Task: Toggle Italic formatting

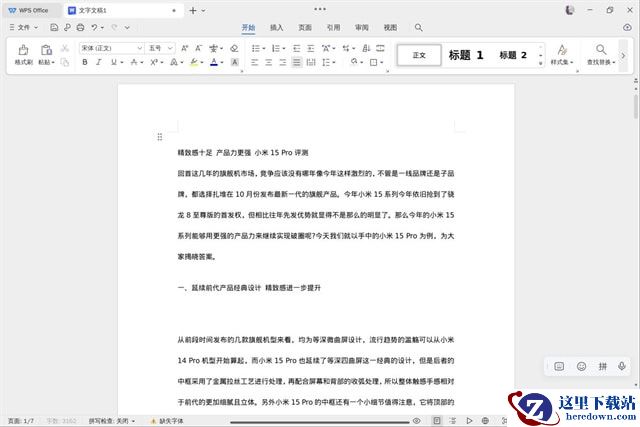Action: coord(98,62)
